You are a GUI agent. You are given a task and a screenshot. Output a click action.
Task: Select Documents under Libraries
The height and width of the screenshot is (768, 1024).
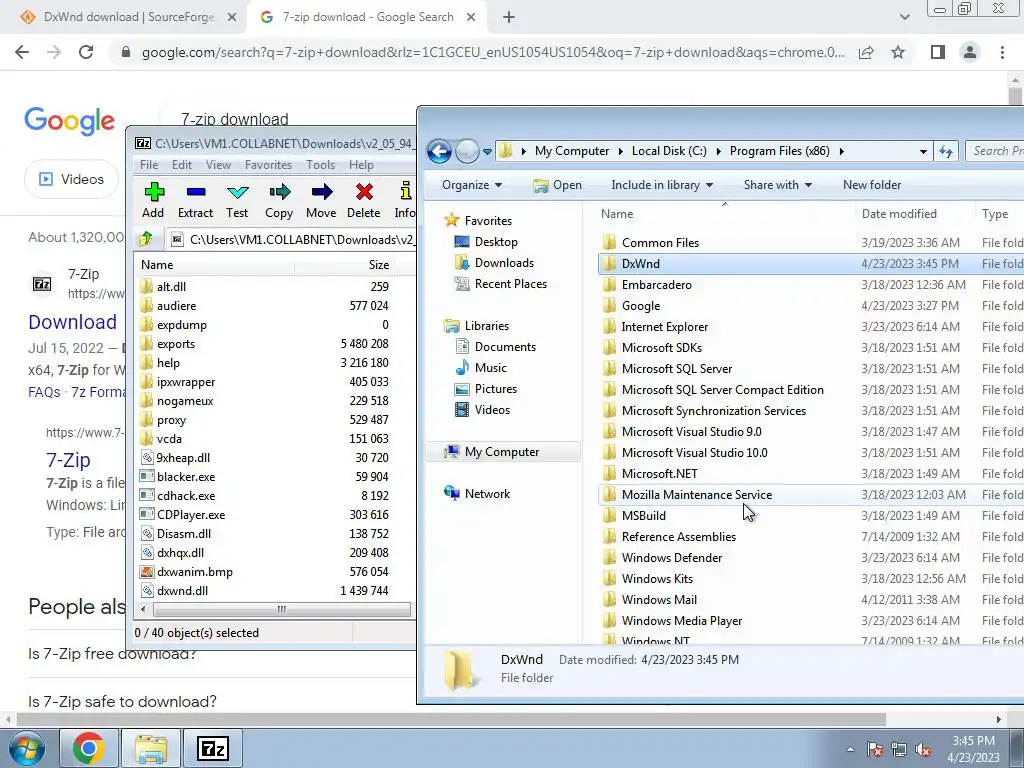[505, 347]
